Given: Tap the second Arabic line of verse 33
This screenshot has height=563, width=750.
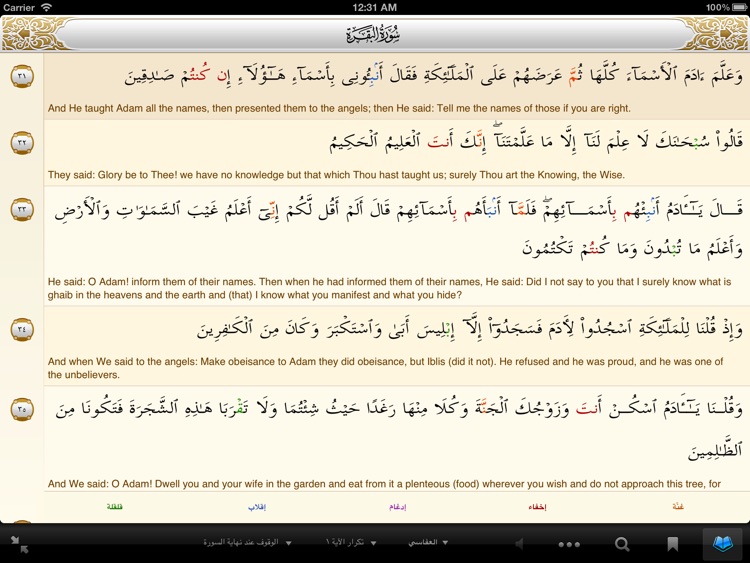Looking at the screenshot, I should (x=632, y=248).
